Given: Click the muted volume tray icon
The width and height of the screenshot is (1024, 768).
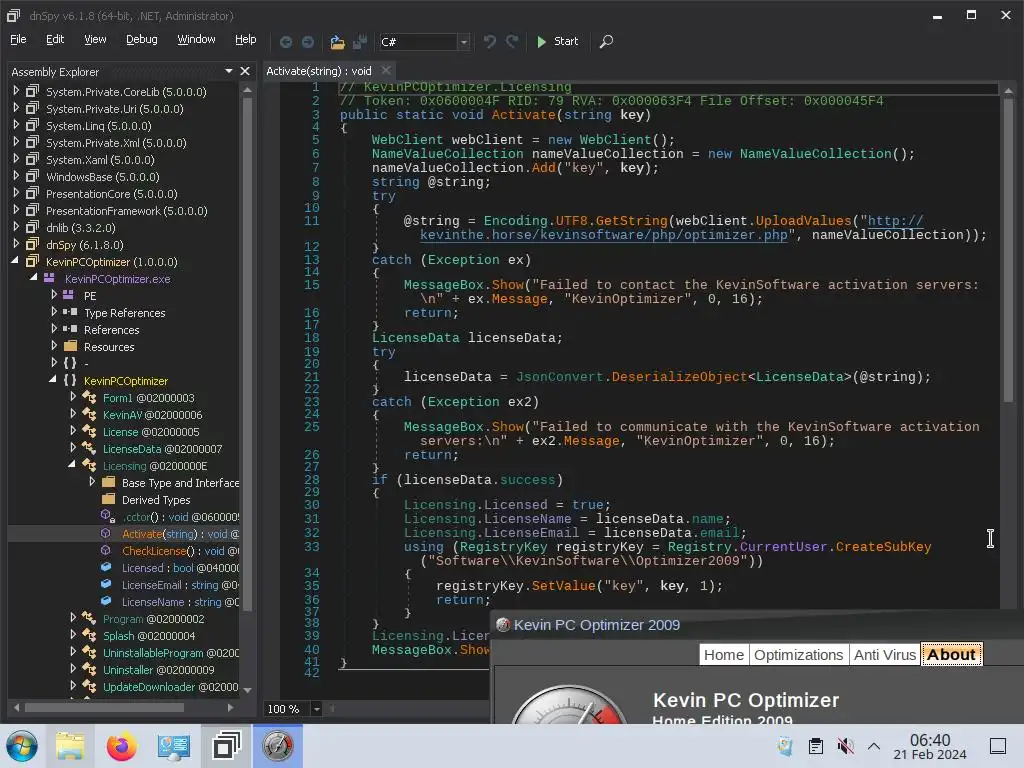Looking at the screenshot, I should pyautogui.click(x=845, y=746).
